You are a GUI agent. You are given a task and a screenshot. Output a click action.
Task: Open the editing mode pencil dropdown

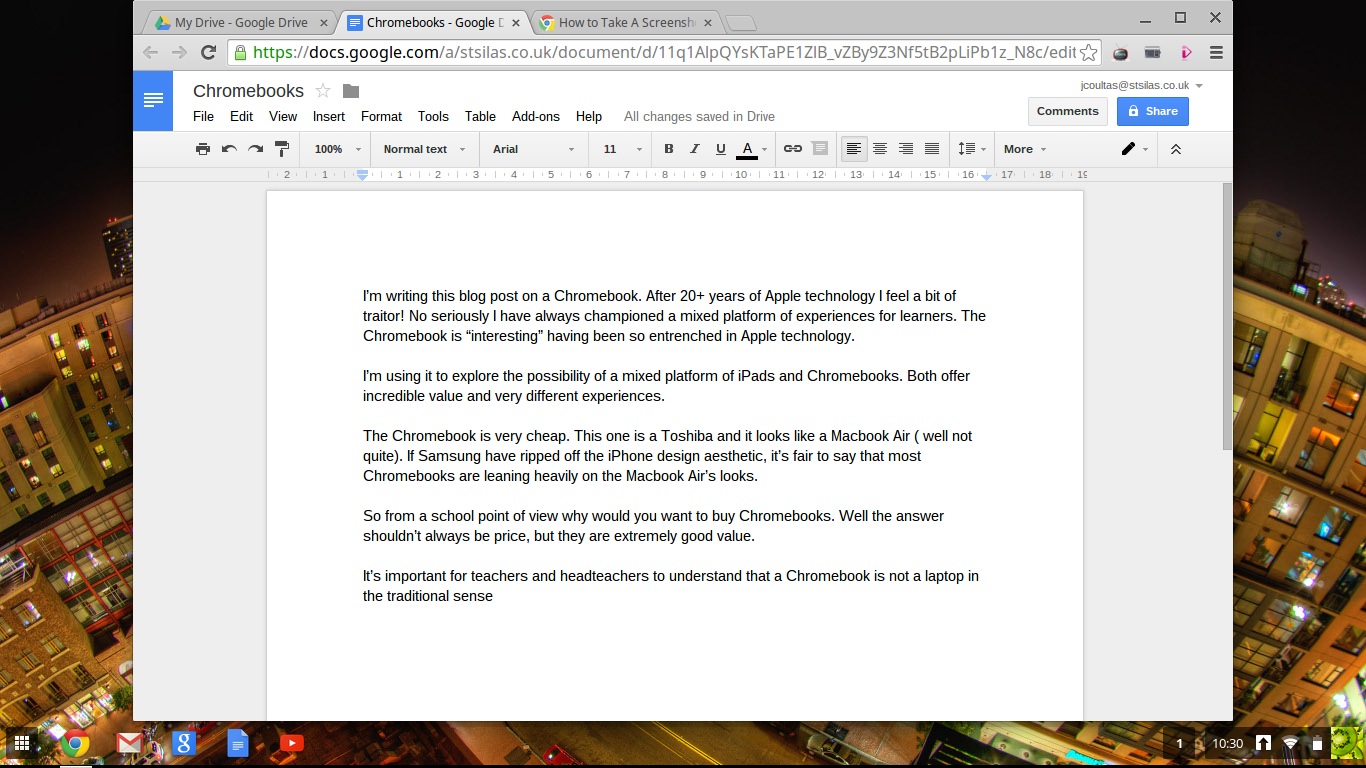coord(1134,149)
